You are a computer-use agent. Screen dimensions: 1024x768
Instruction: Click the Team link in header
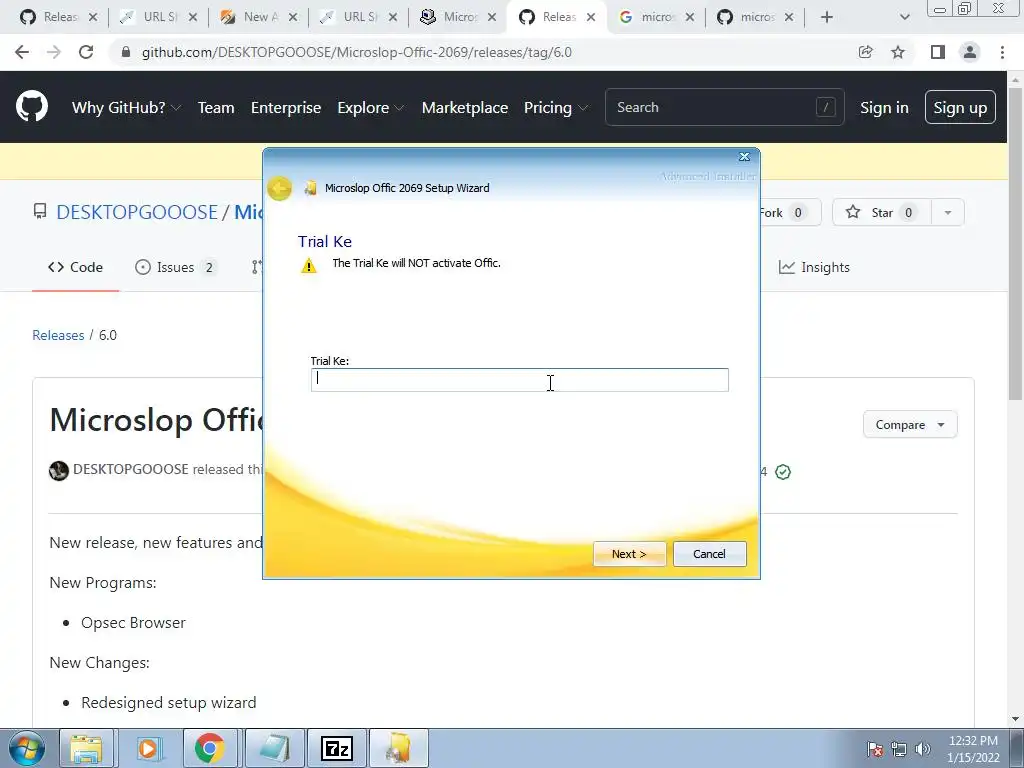216,107
